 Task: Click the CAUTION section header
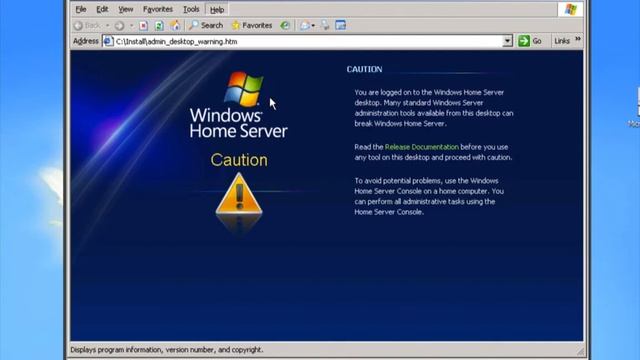pyautogui.click(x=364, y=69)
